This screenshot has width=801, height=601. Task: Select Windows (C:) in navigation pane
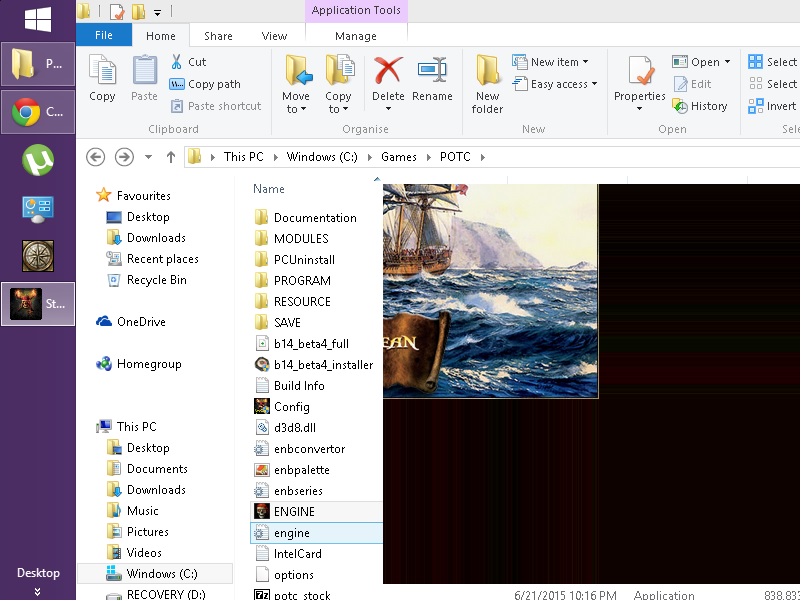[155, 573]
